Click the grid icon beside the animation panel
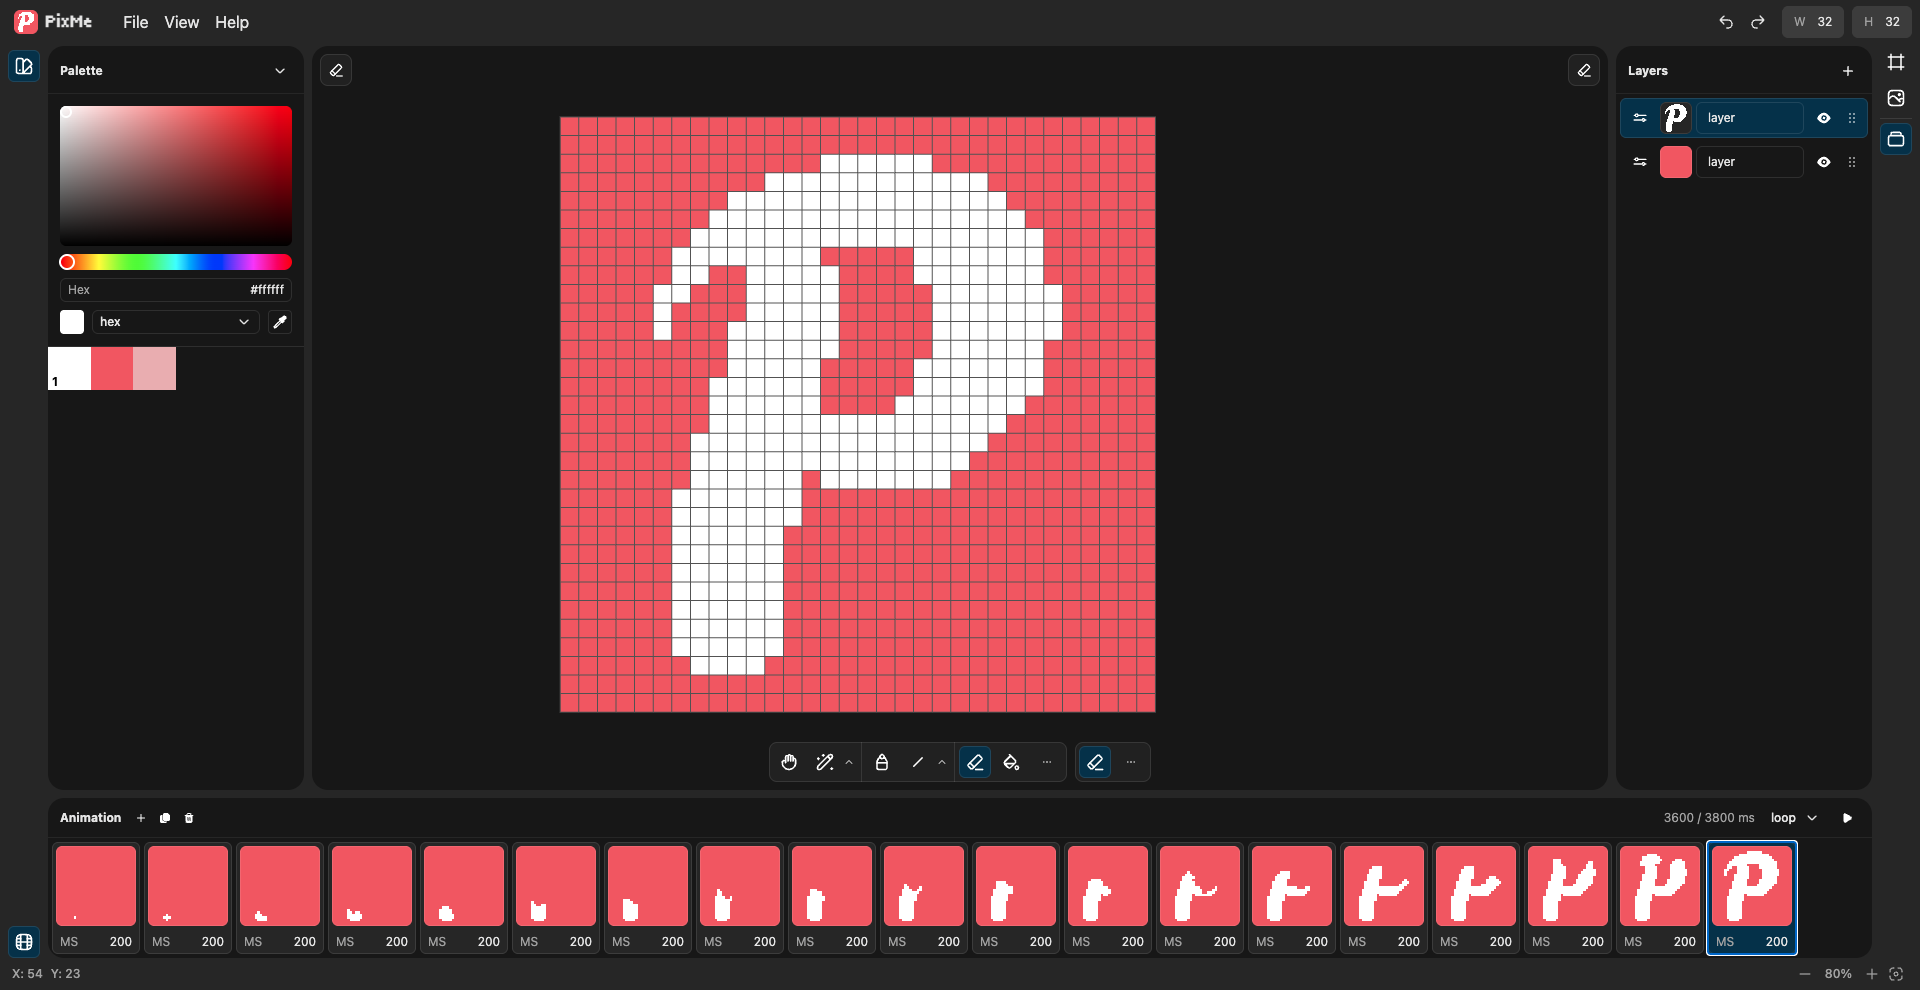 [x=24, y=941]
